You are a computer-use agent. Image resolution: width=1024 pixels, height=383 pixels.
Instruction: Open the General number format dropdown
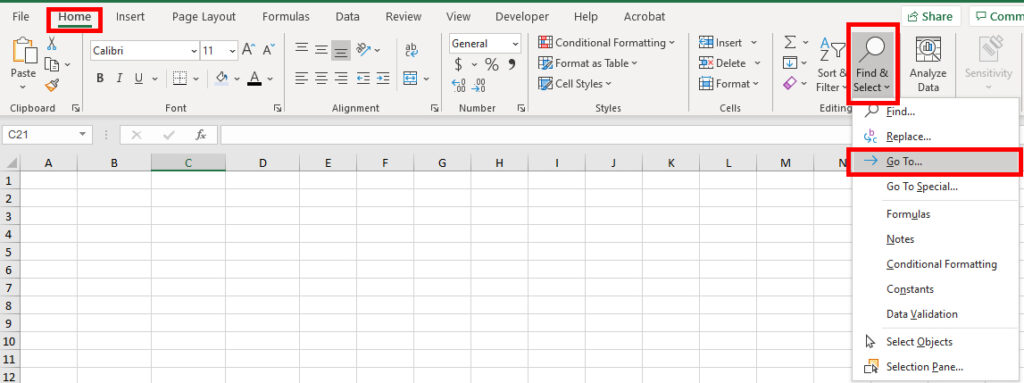click(x=516, y=44)
